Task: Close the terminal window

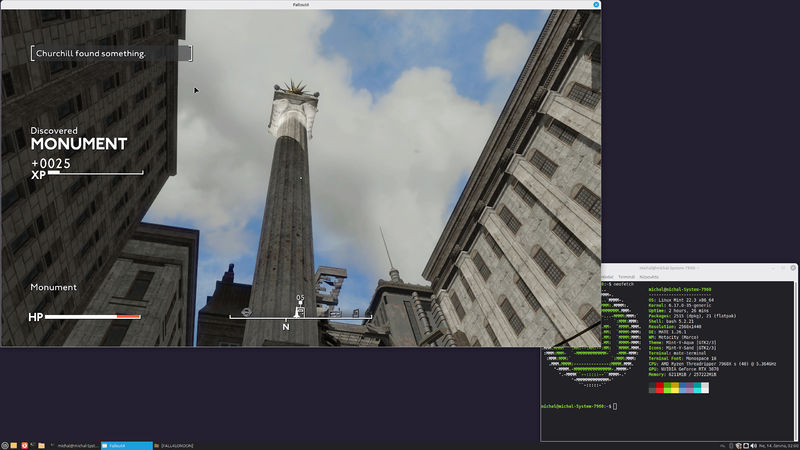Action: [x=793, y=268]
